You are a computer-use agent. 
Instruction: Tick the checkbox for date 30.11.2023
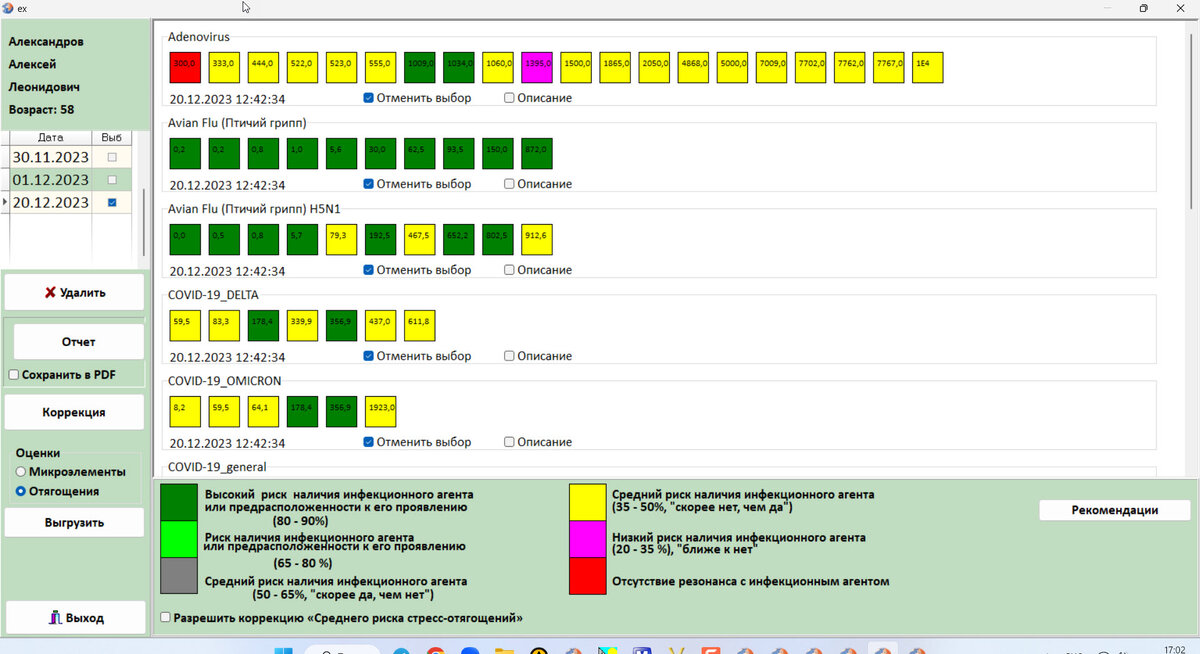coord(111,158)
